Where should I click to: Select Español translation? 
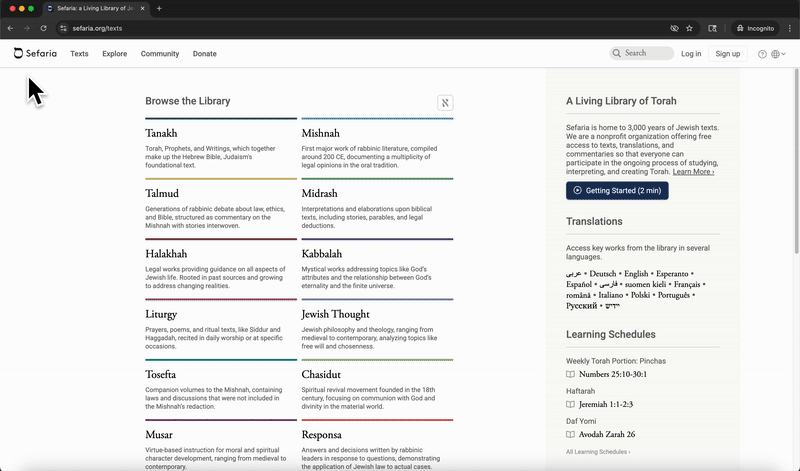(x=579, y=284)
